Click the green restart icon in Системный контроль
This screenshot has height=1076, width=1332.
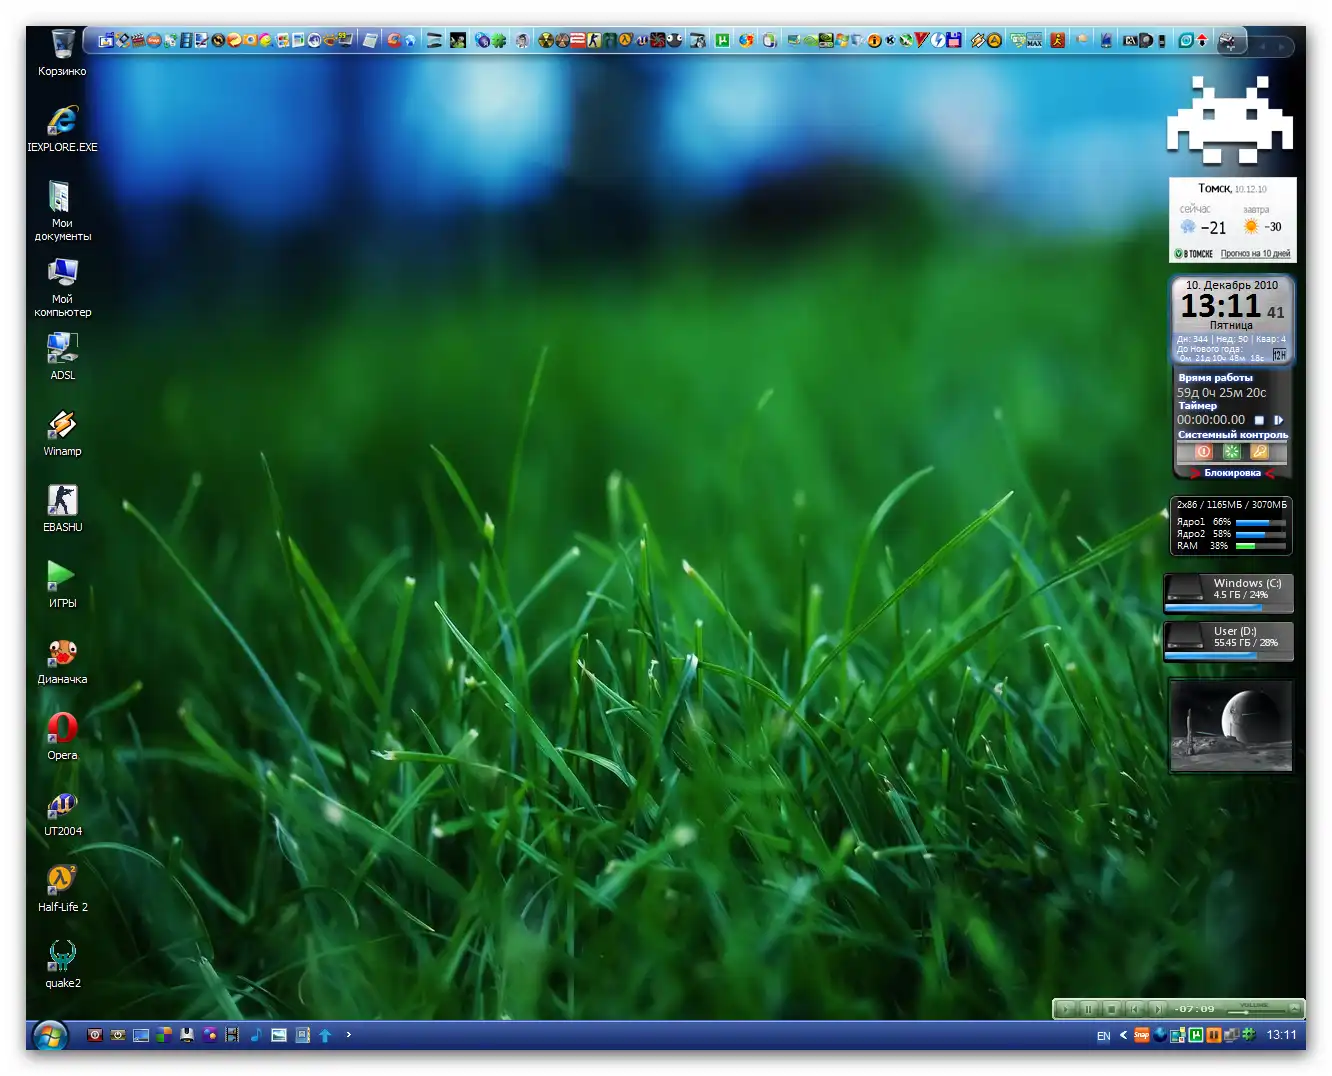coord(1231,452)
